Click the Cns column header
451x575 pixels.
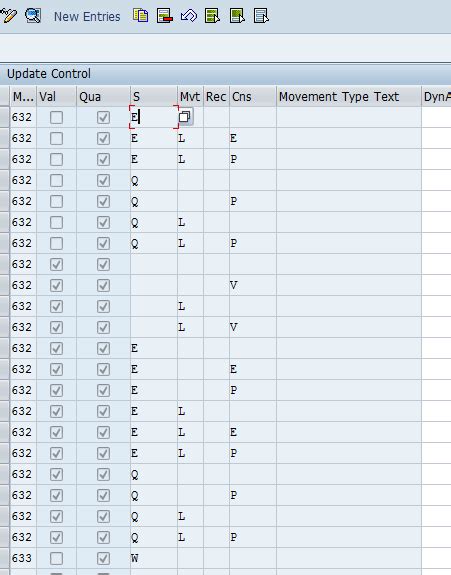(x=253, y=96)
